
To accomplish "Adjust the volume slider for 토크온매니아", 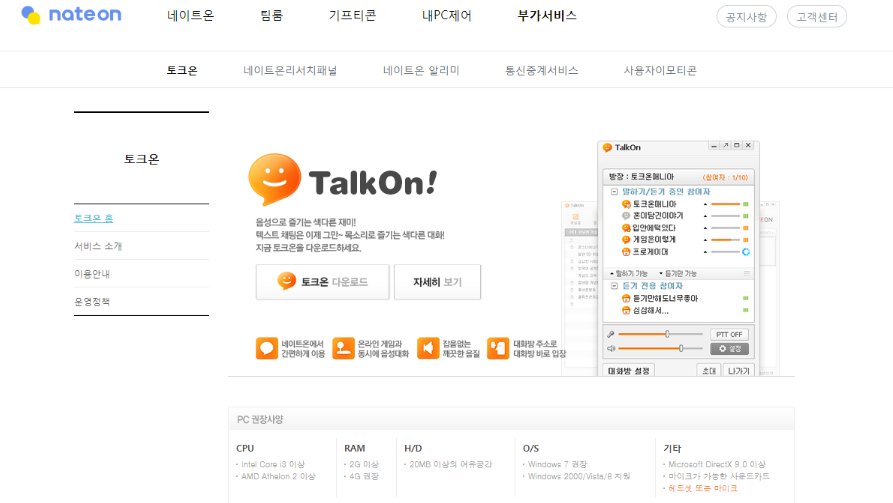I will pyautogui.click(x=726, y=204).
